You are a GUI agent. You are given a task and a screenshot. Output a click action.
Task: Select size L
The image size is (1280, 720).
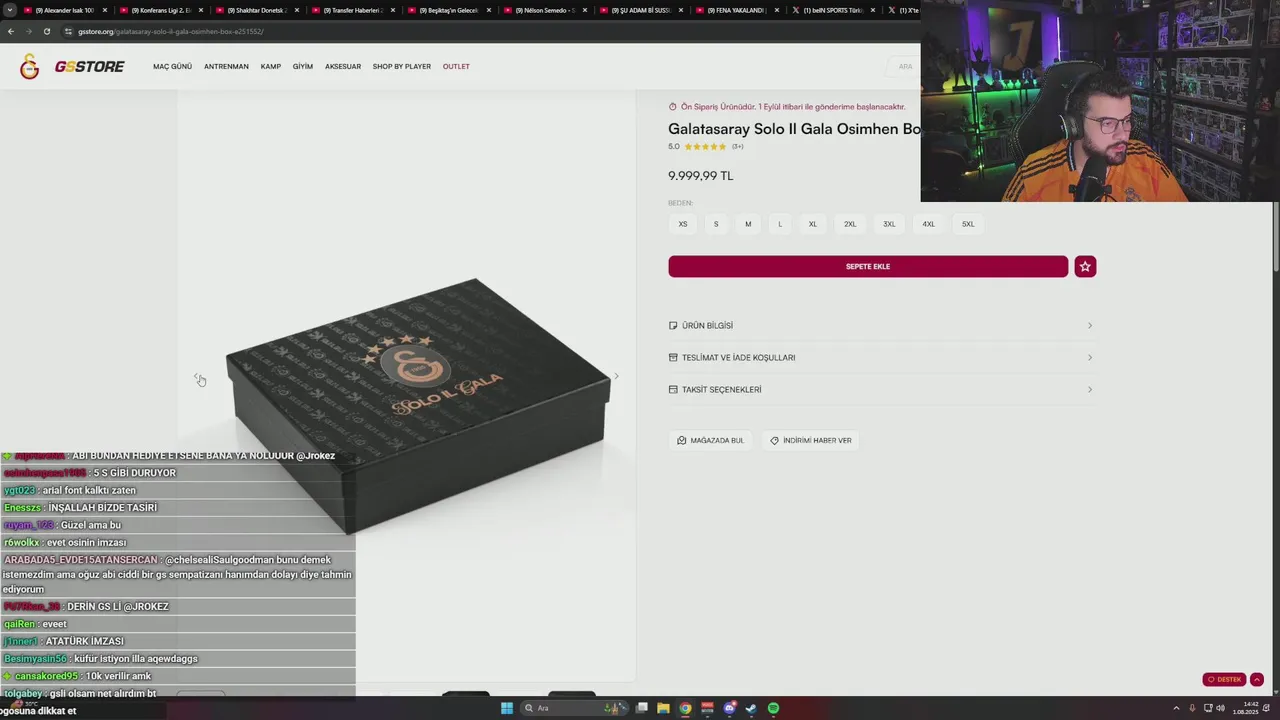coord(780,224)
